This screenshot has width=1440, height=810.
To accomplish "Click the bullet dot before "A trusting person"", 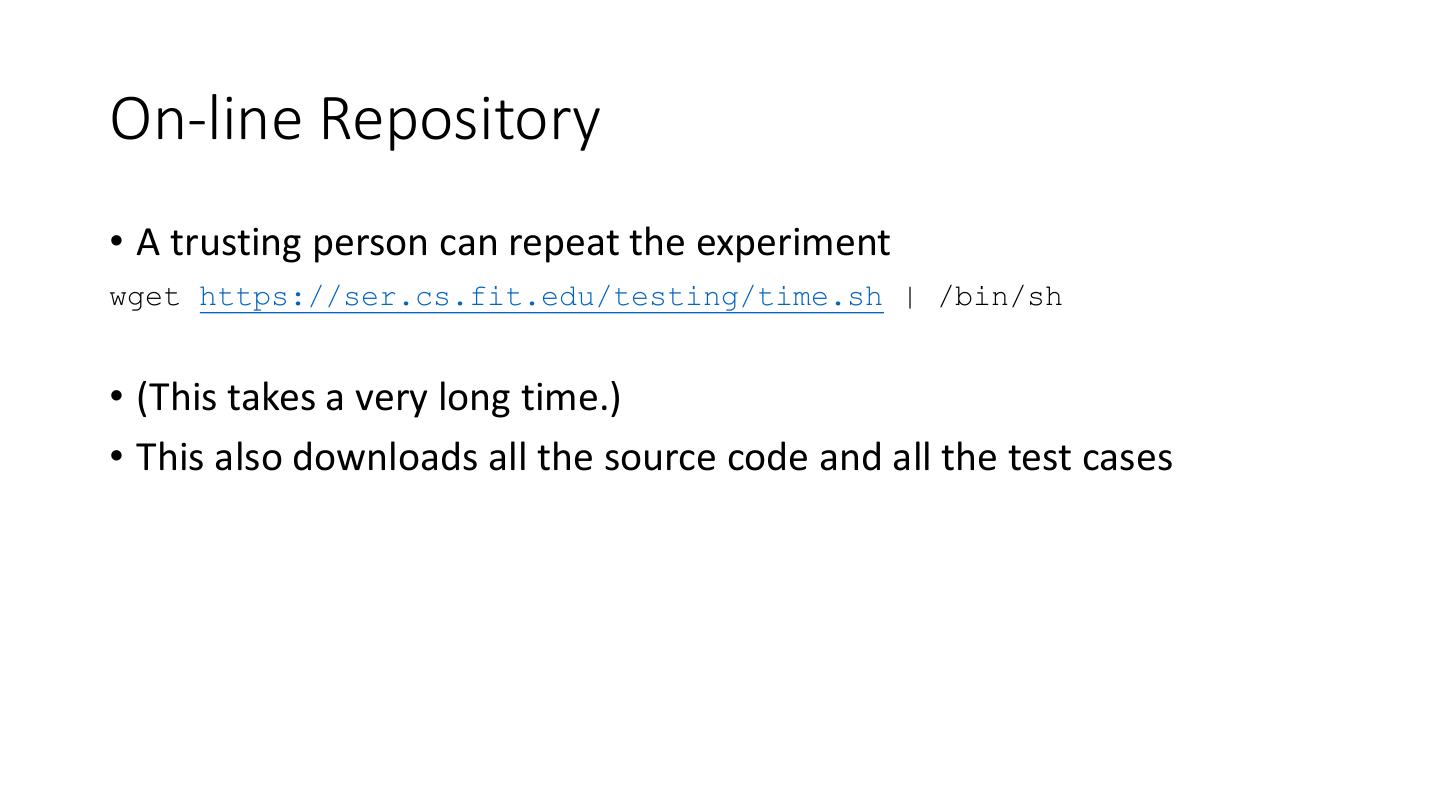I will pos(117,241).
